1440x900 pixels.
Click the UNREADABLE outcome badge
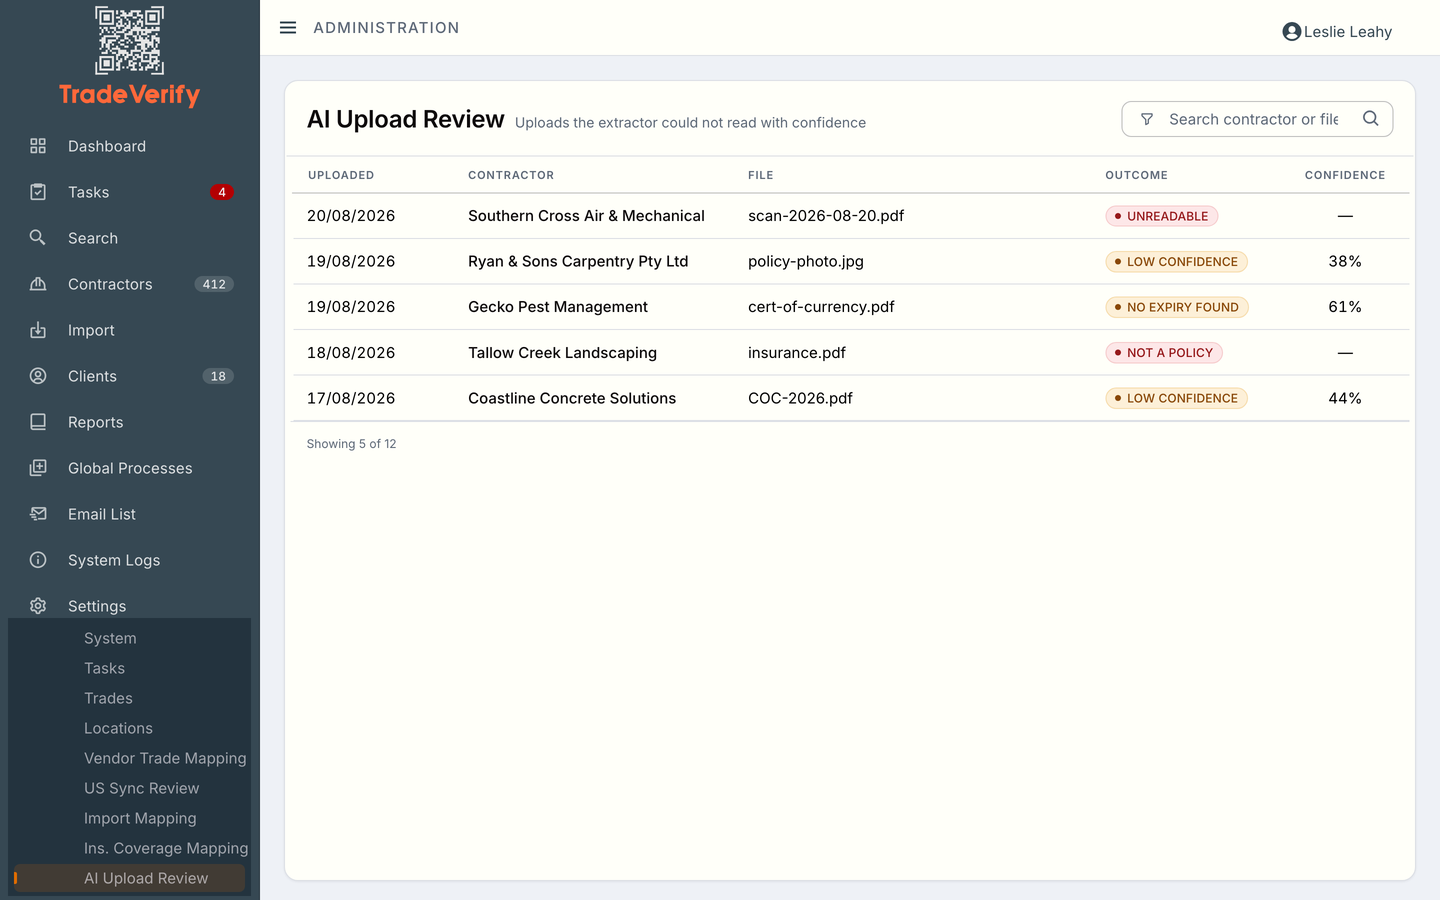[x=1161, y=216]
